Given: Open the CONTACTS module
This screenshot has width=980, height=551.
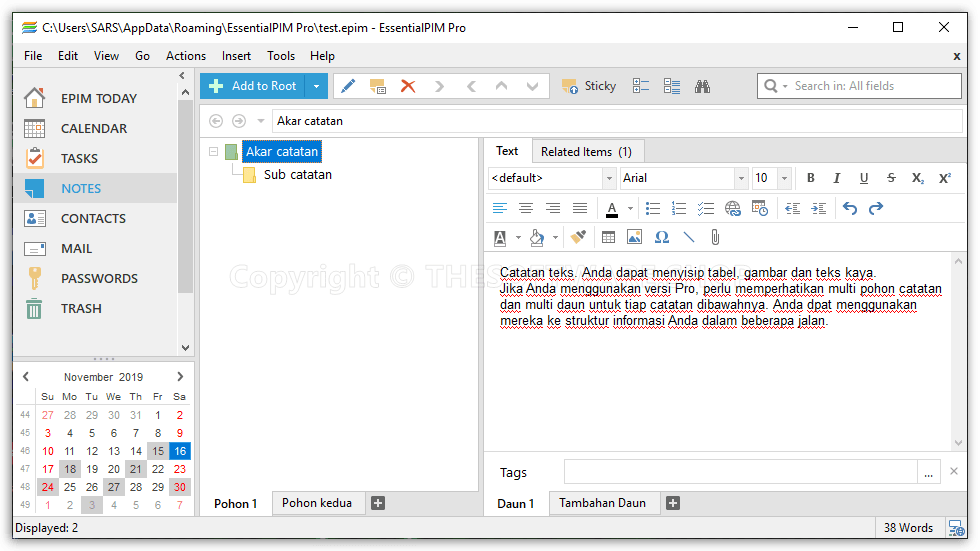Looking at the screenshot, I should tap(93, 218).
